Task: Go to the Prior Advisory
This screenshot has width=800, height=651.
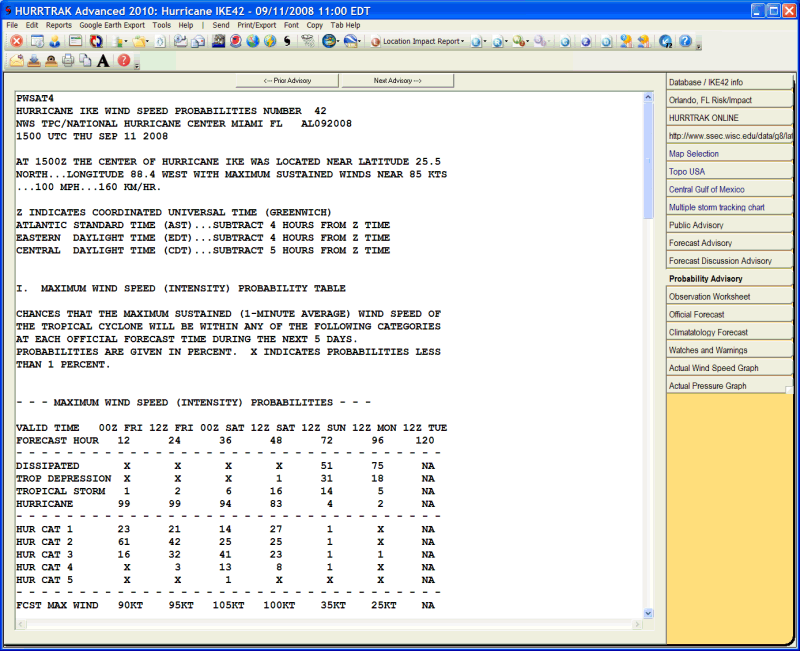Action: pyautogui.click(x=287, y=80)
